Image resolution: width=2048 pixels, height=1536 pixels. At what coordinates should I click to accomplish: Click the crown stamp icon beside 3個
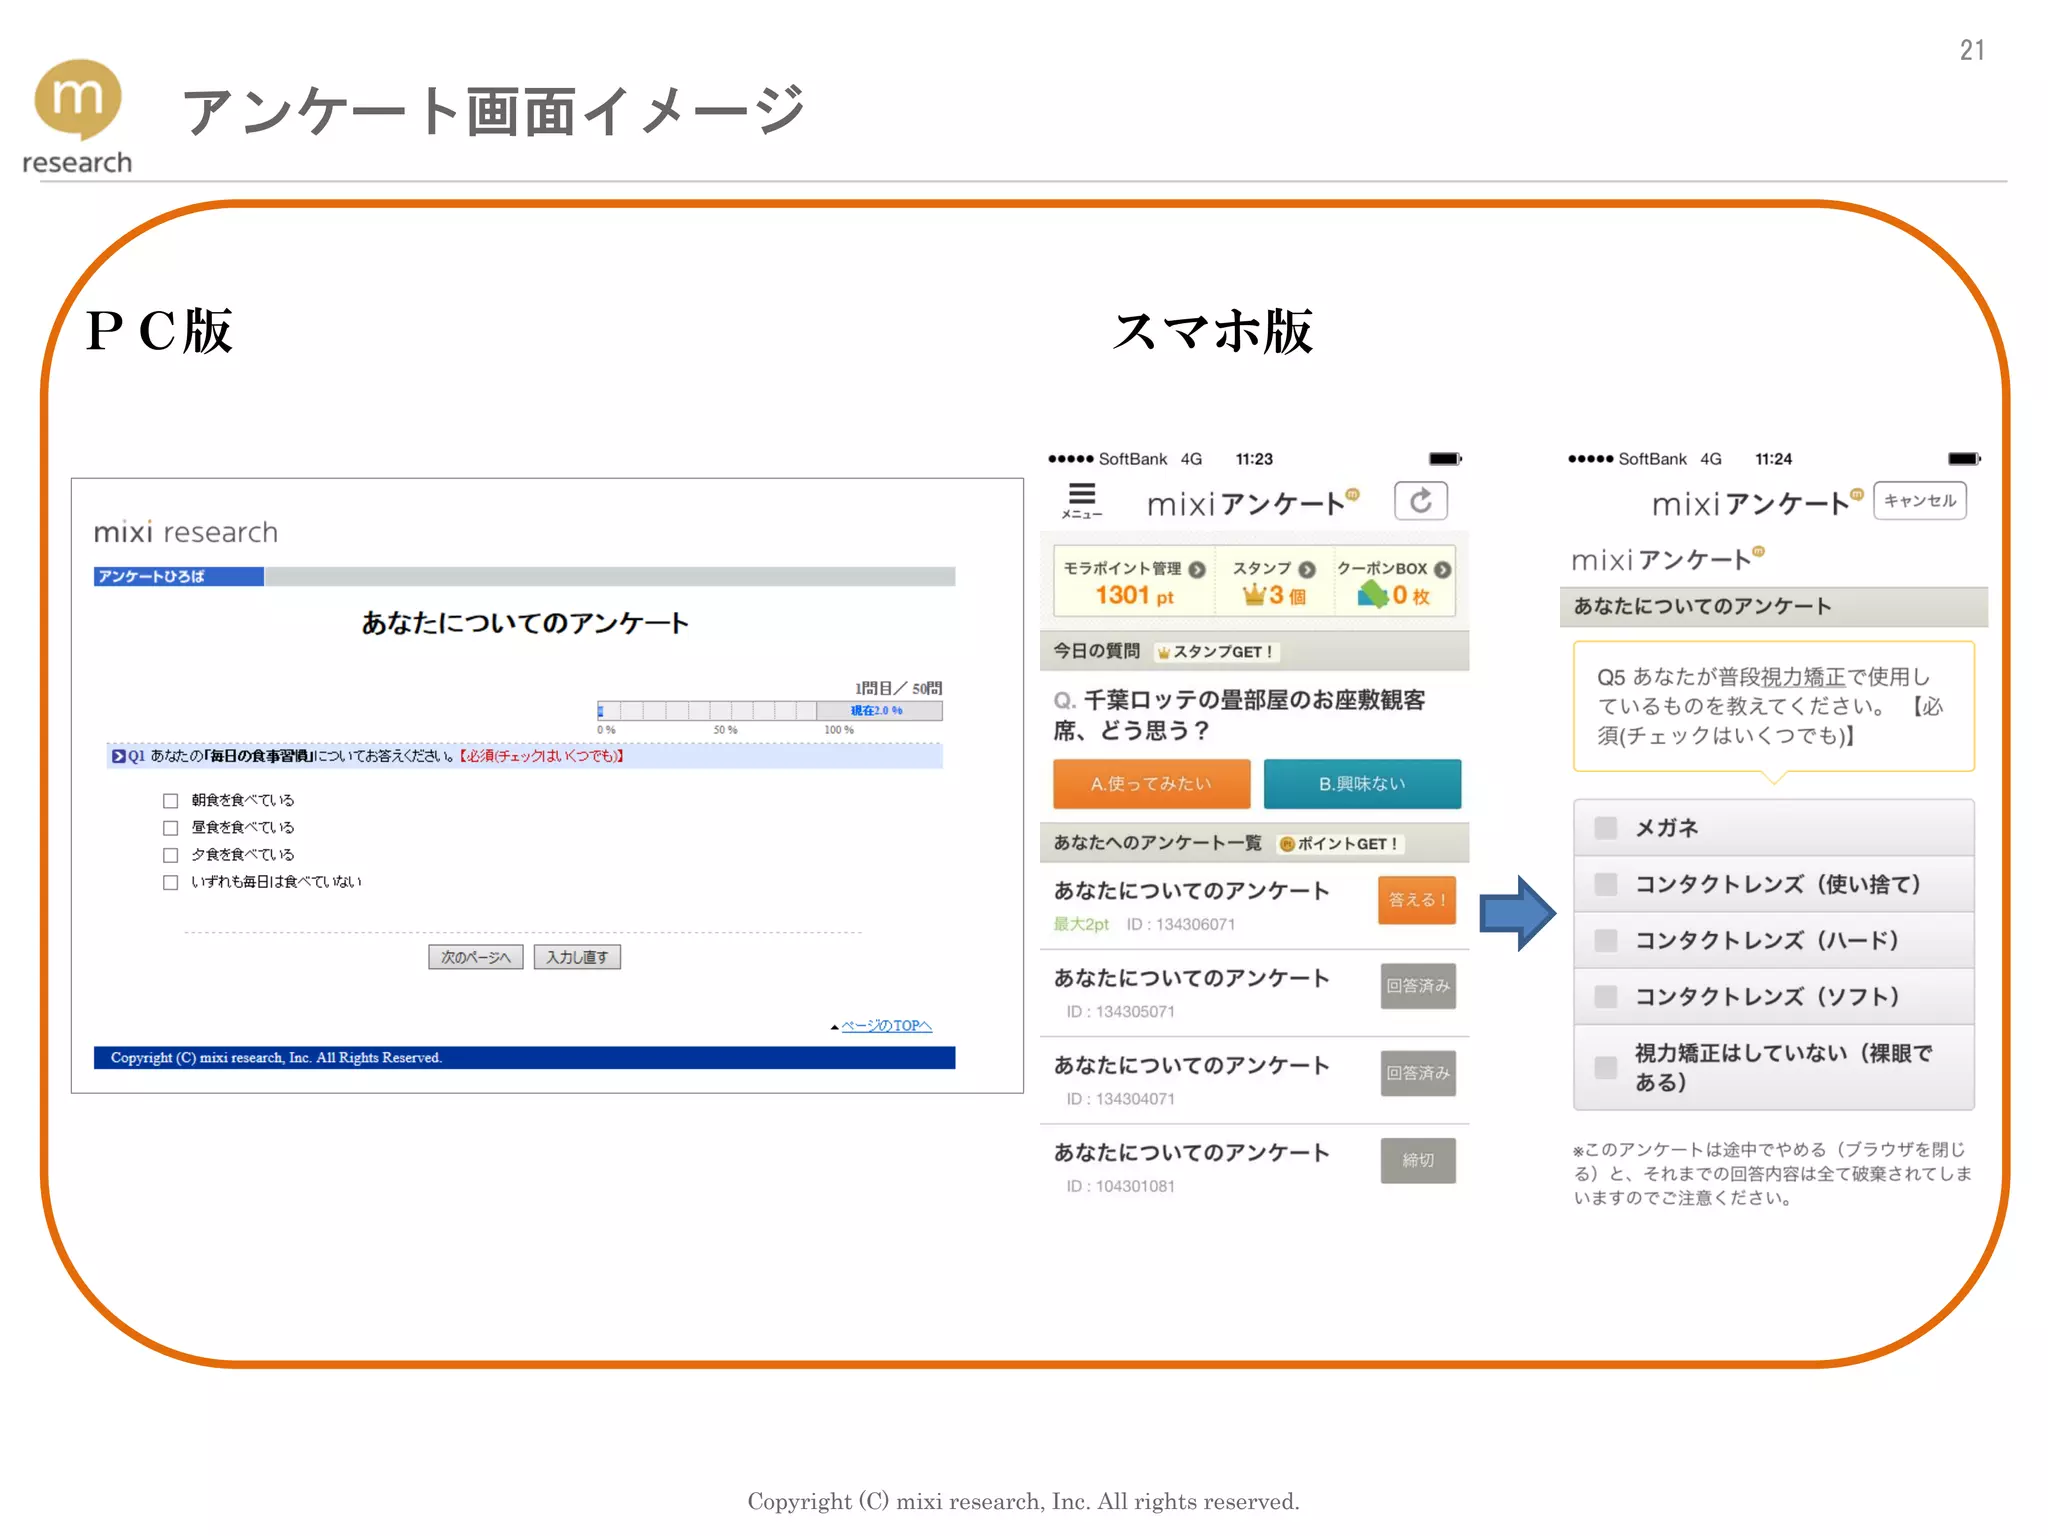point(1253,595)
